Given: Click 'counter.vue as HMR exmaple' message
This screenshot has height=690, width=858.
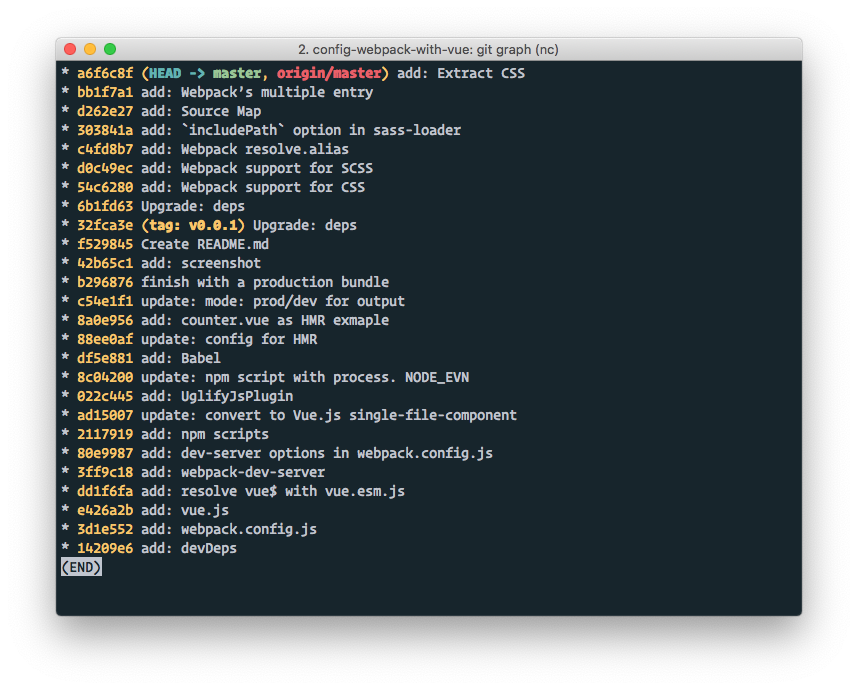Looking at the screenshot, I should pos(285,320).
